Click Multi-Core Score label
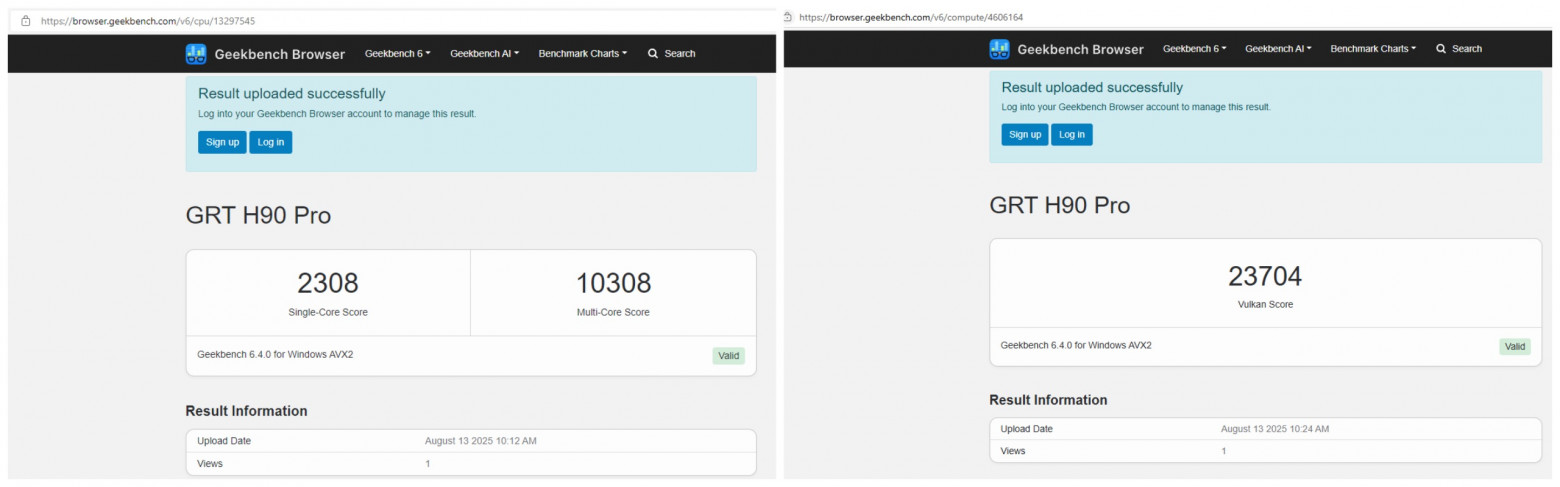 point(613,312)
